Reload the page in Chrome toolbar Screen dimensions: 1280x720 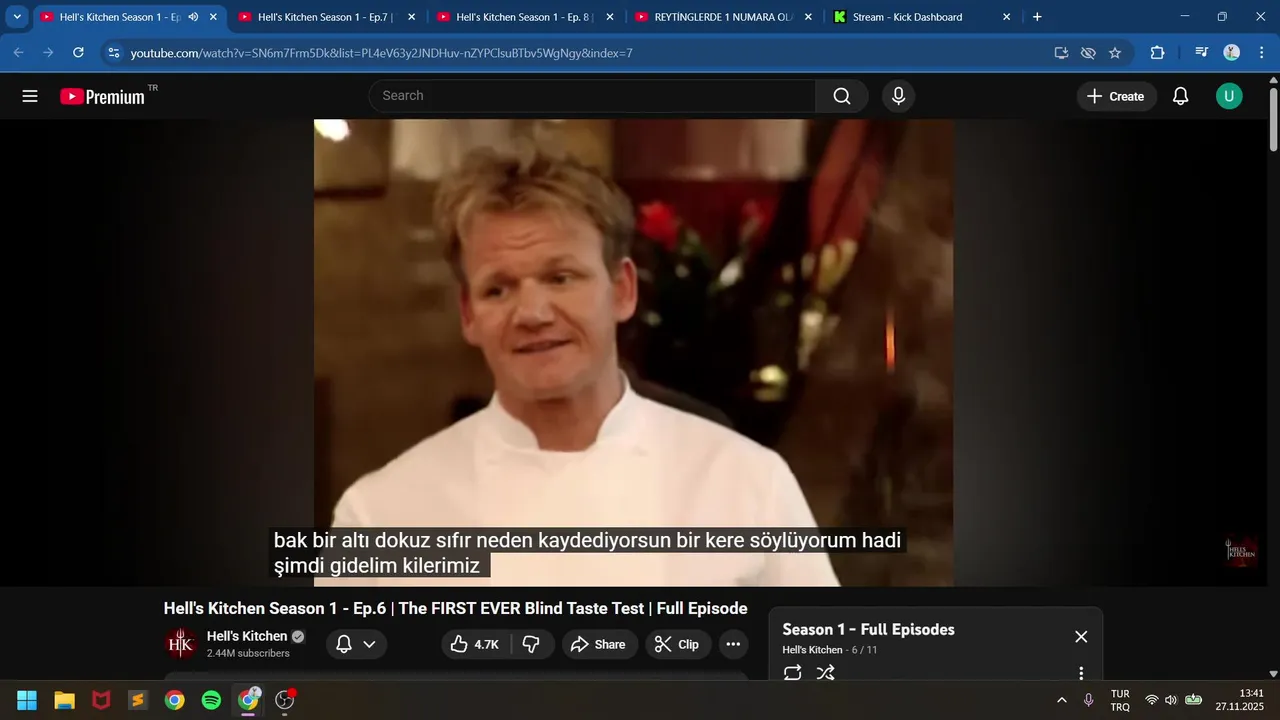(x=78, y=53)
